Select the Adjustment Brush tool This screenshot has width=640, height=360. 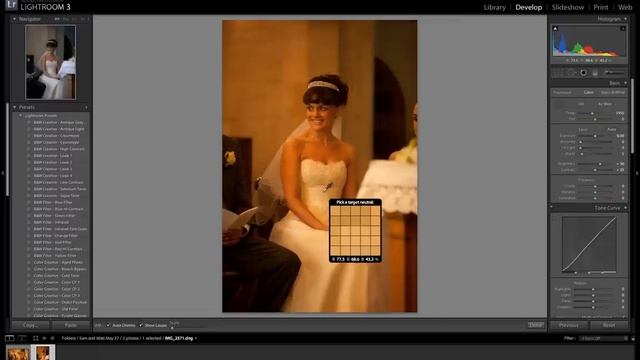click(614, 73)
